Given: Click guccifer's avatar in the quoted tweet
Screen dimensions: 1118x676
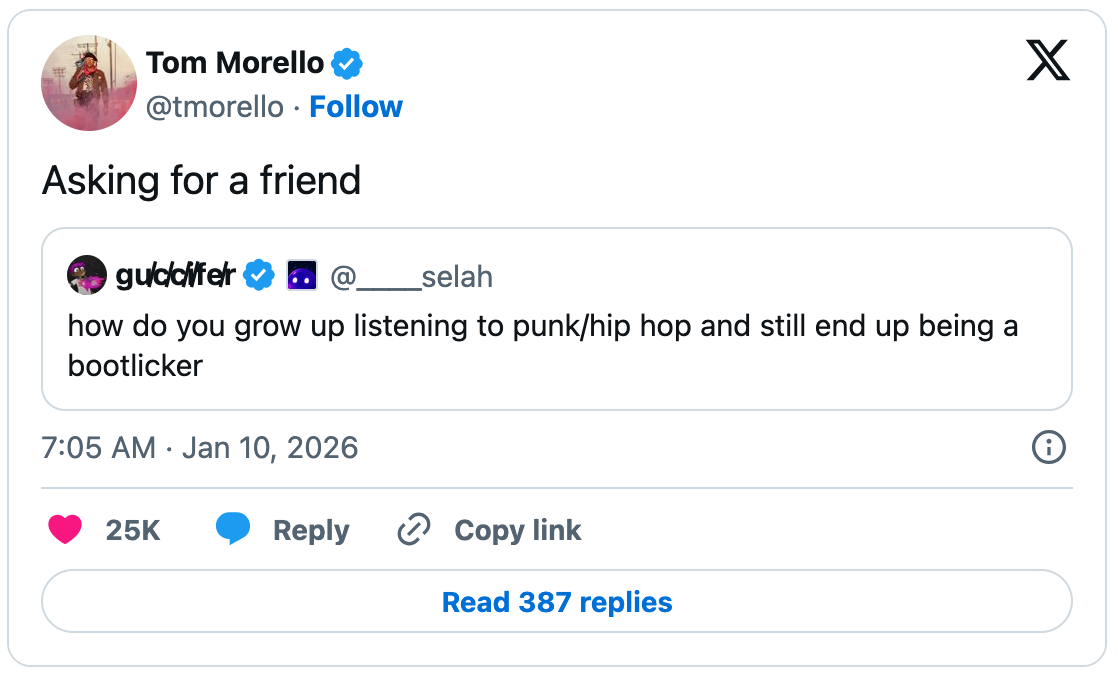Looking at the screenshot, I should [x=88, y=275].
